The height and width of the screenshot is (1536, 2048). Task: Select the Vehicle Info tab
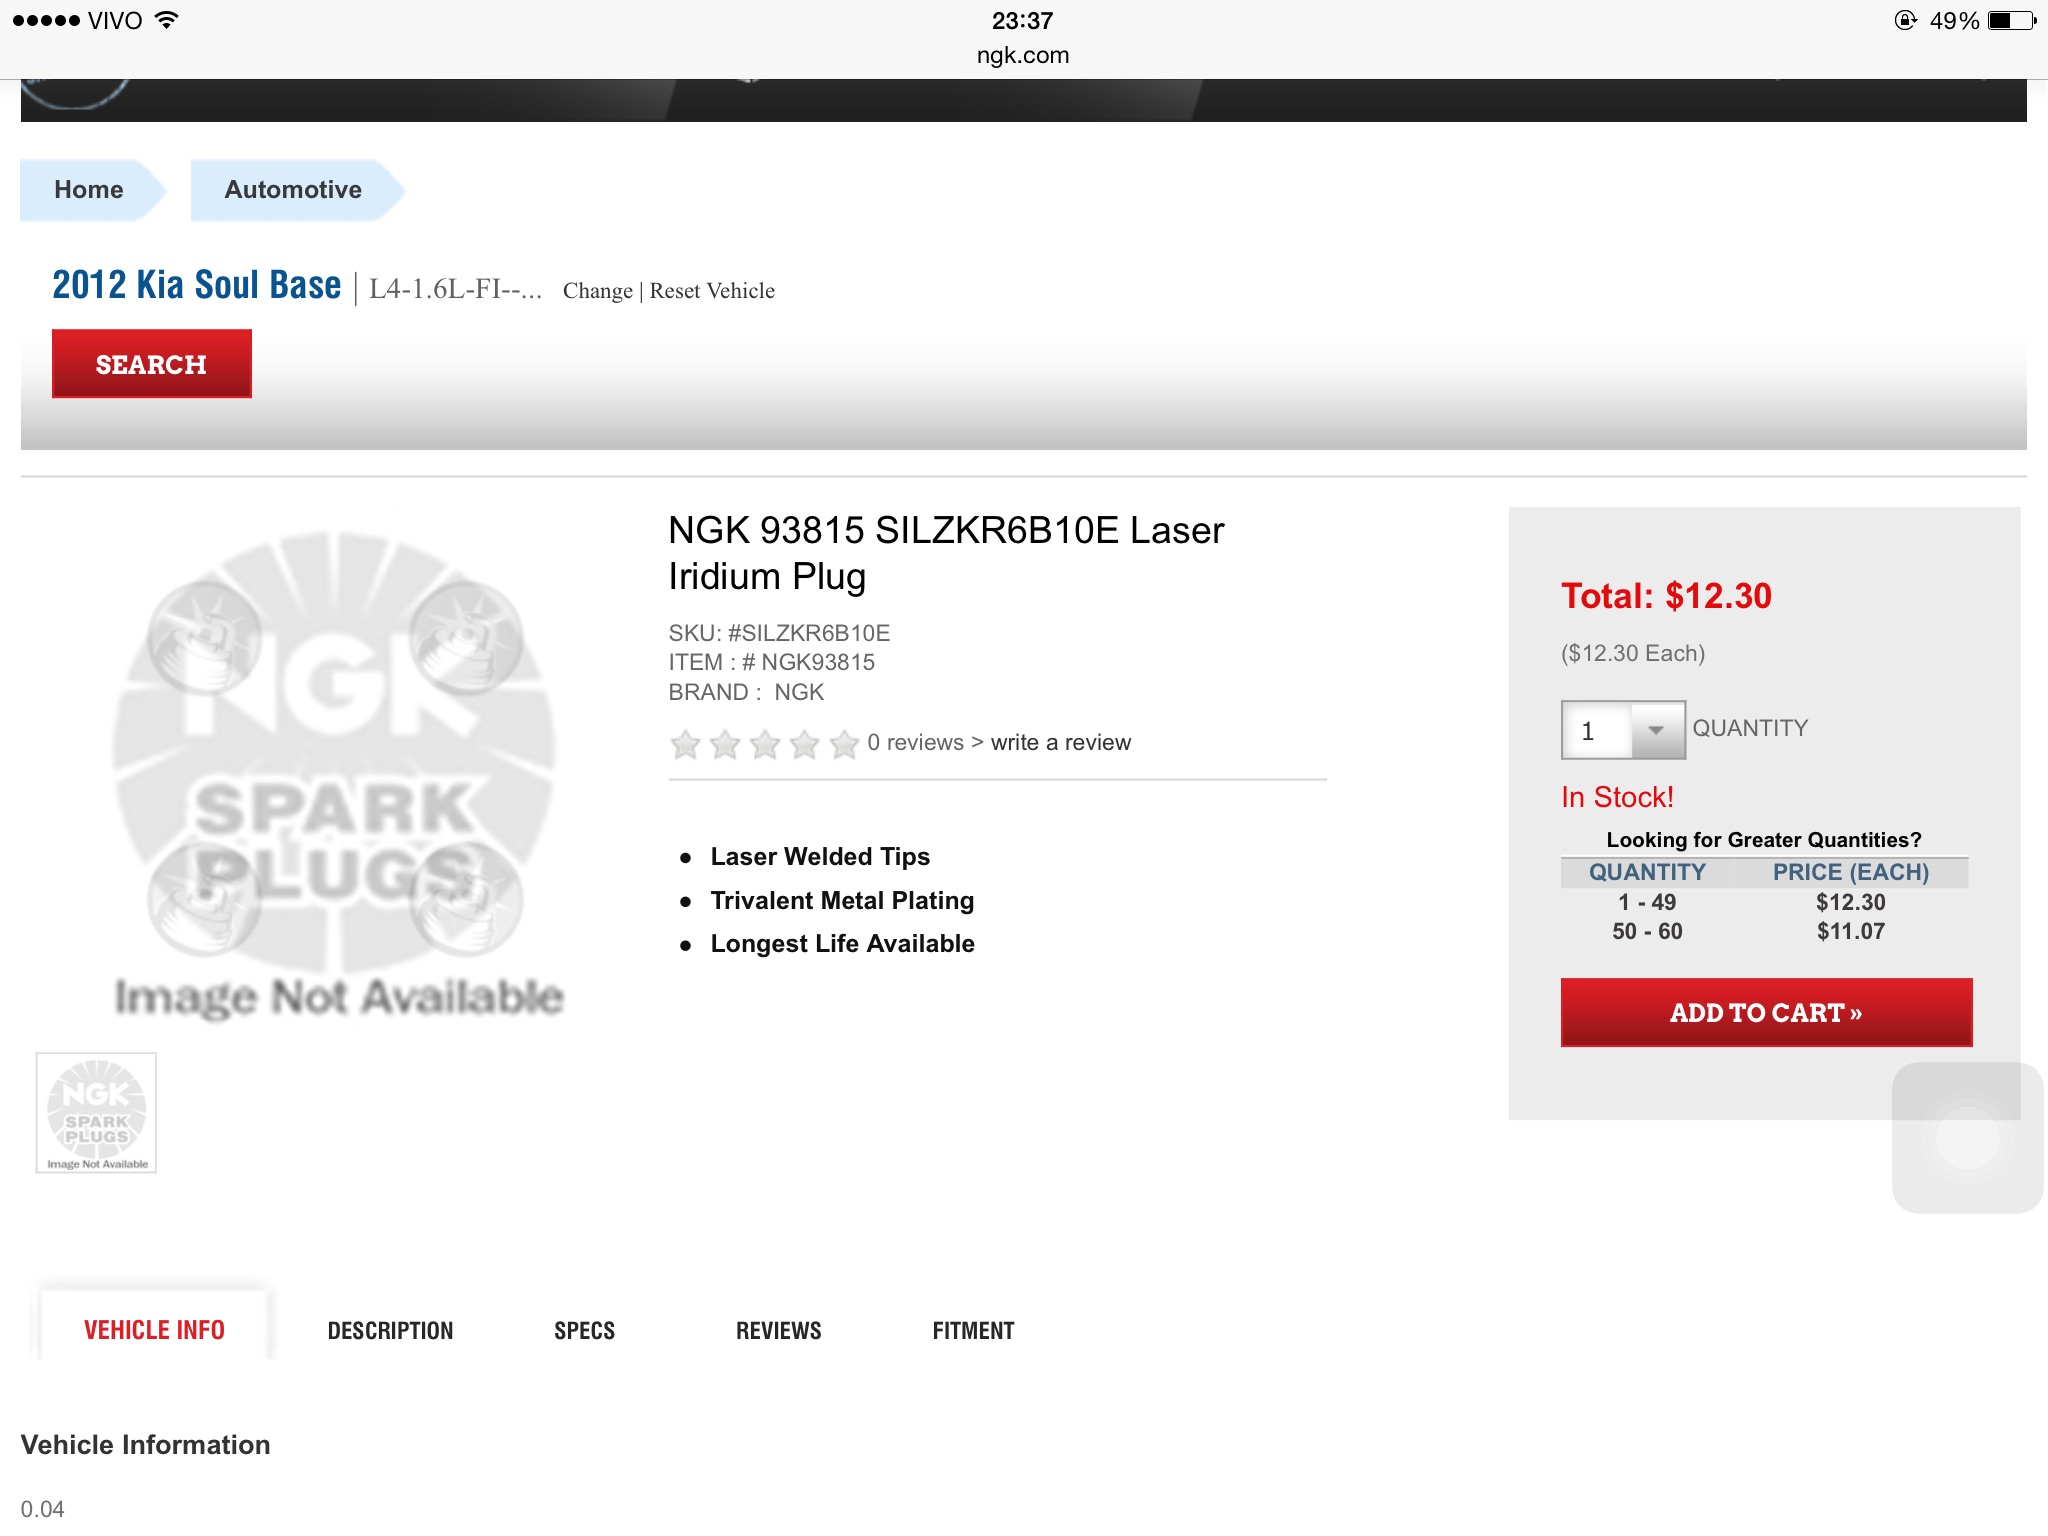tap(154, 1330)
